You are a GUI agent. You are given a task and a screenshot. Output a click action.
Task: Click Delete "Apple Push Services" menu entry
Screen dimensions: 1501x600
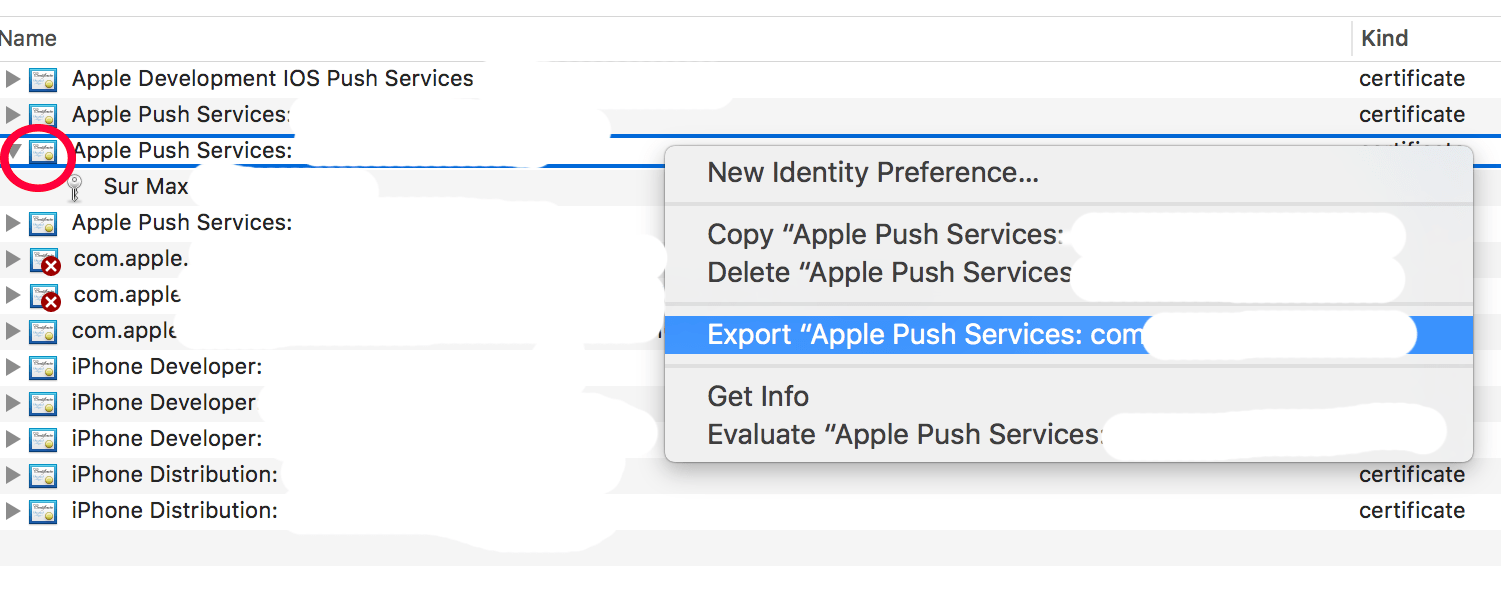[888, 272]
